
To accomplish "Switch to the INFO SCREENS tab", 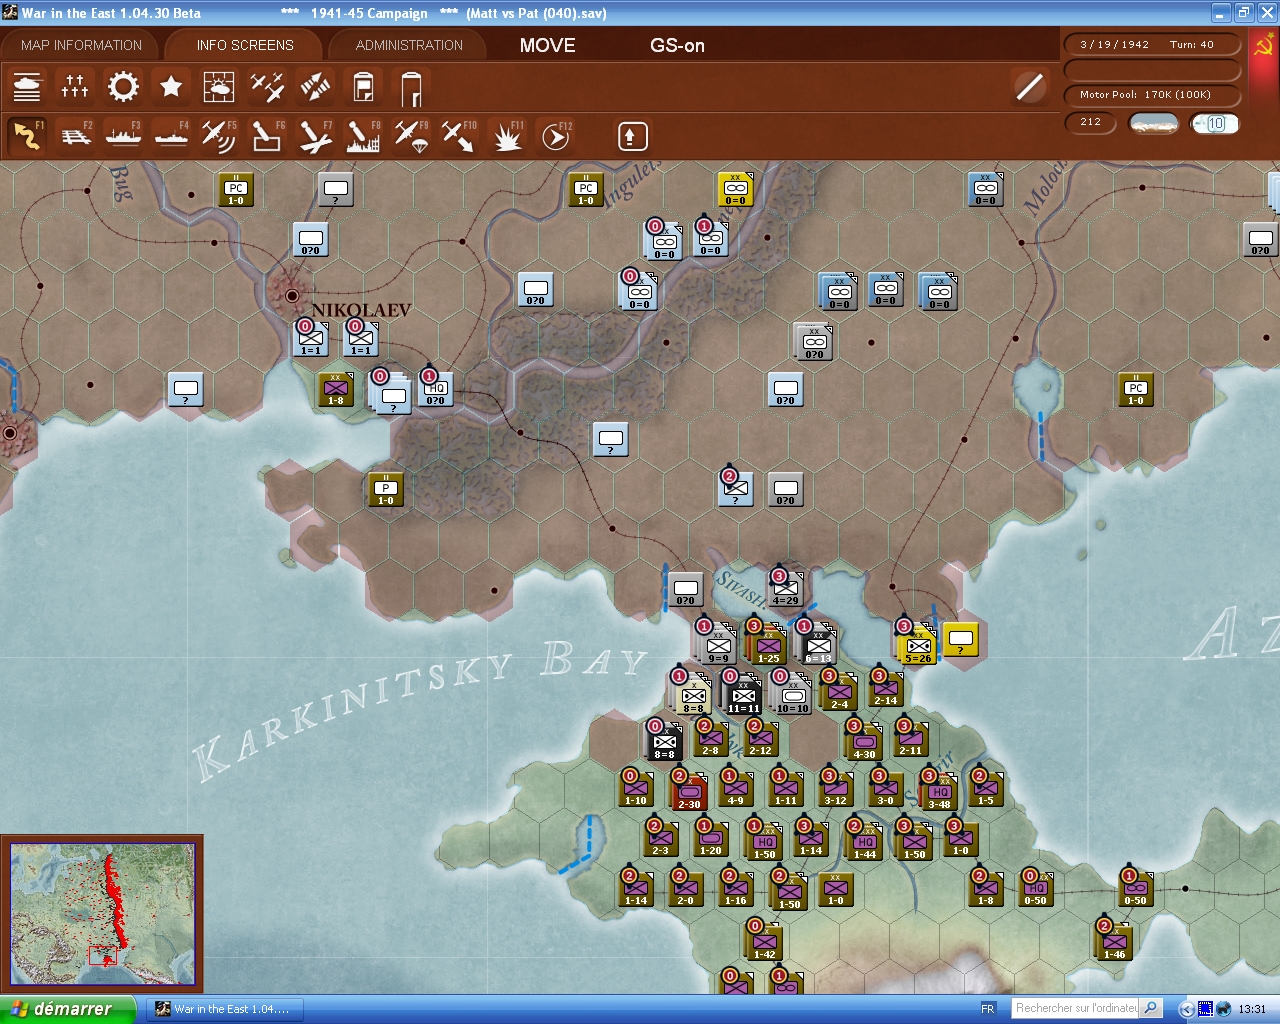I will [x=245, y=45].
